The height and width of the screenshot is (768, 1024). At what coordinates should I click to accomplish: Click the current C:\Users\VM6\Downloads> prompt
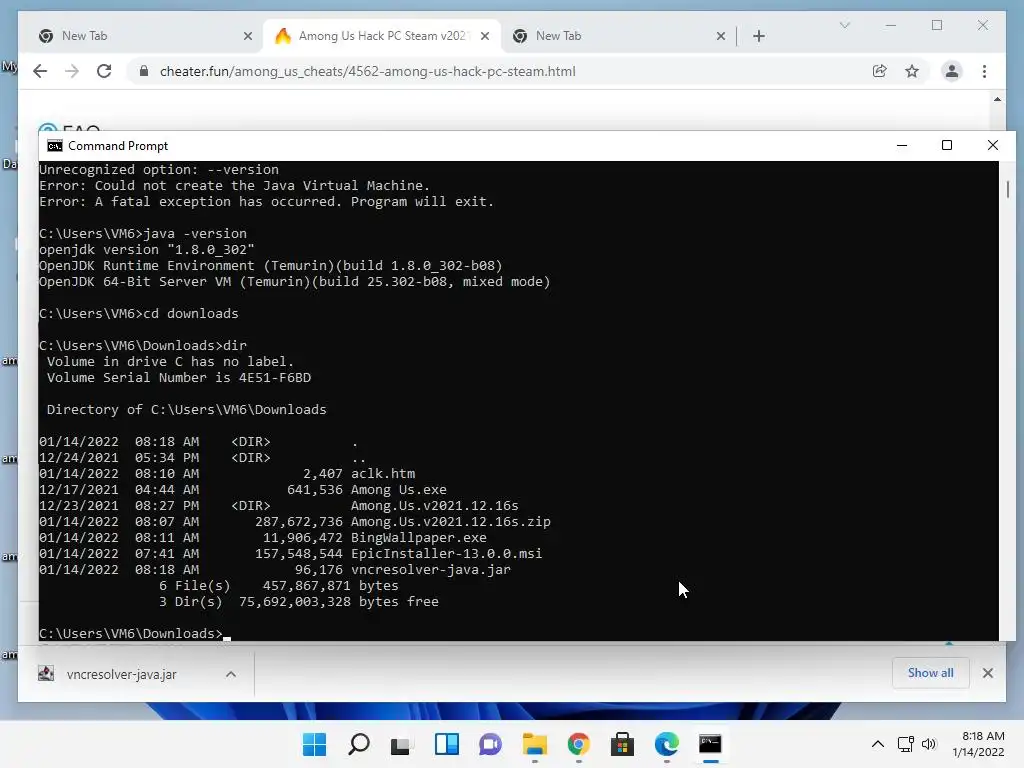point(131,633)
